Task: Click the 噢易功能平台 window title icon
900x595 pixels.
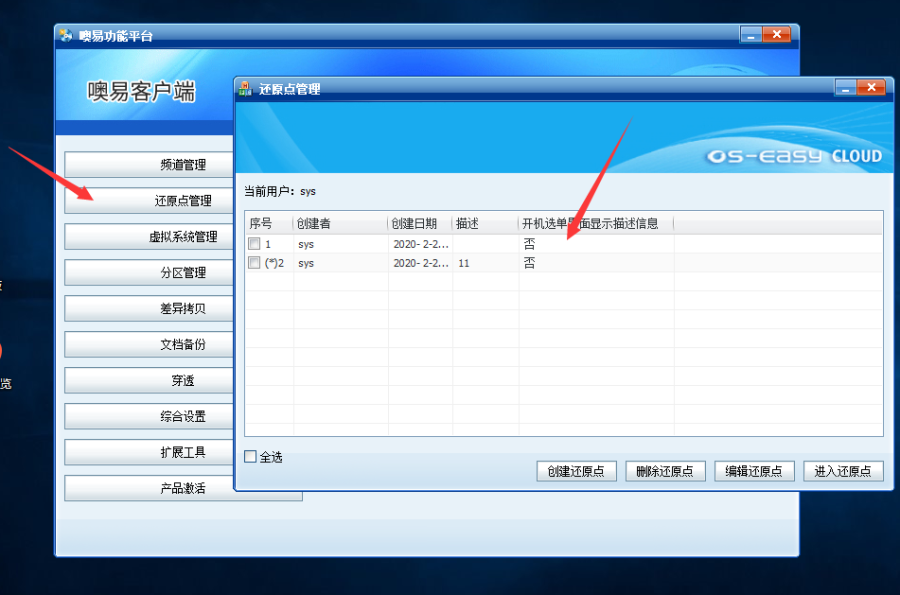Action: 66,36
